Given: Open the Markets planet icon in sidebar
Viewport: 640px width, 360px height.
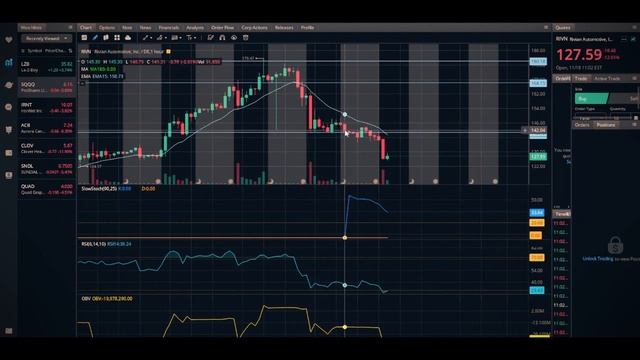Looking at the screenshot, I should [9, 85].
